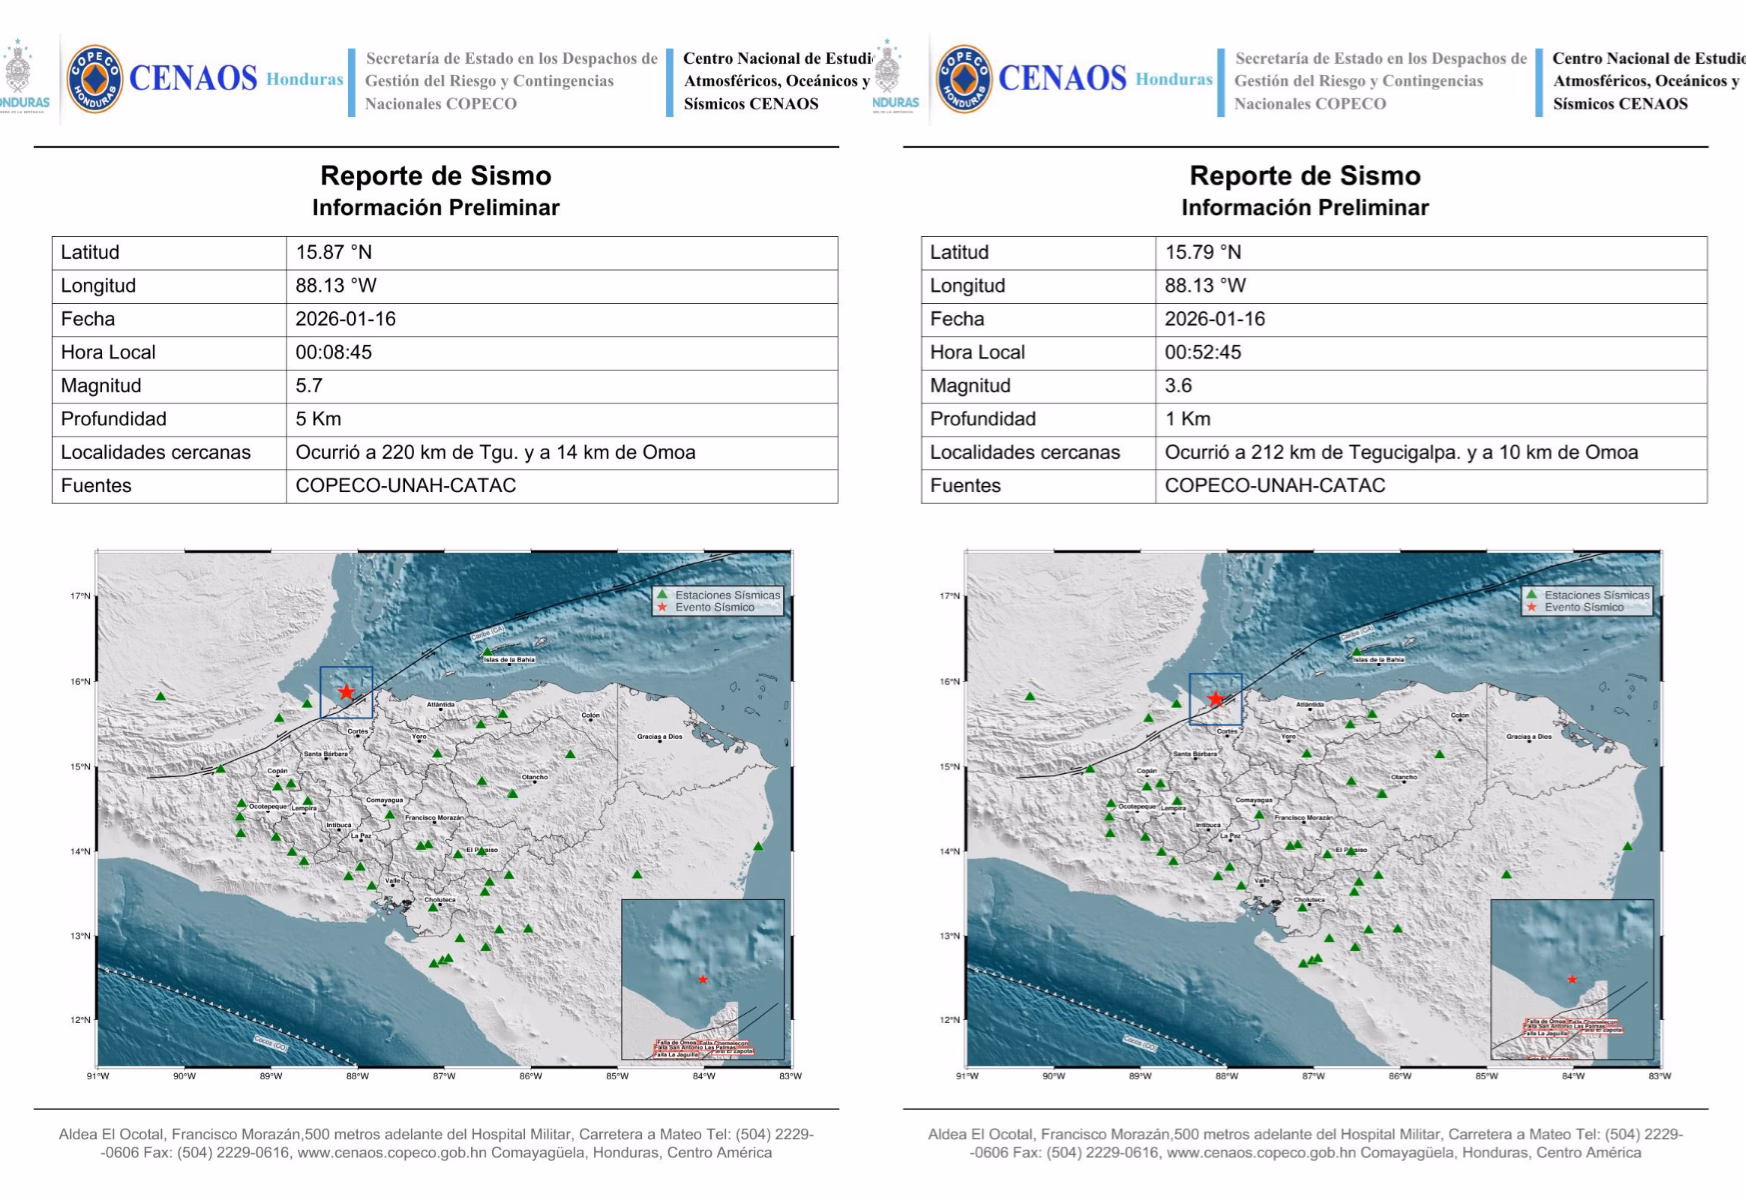Screen dimensions: 1746x1200
Task: Click the red star inside the left map's inset
Action: (703, 979)
